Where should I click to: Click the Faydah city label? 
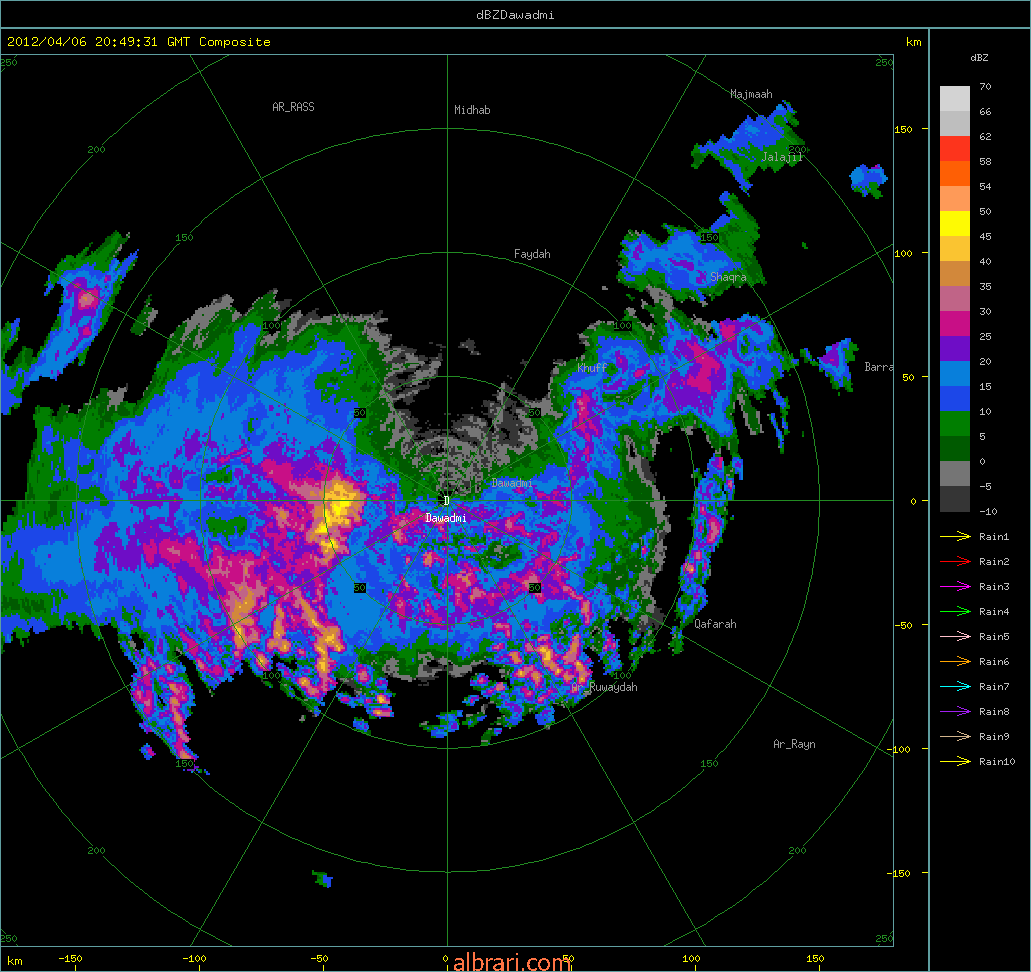(532, 254)
